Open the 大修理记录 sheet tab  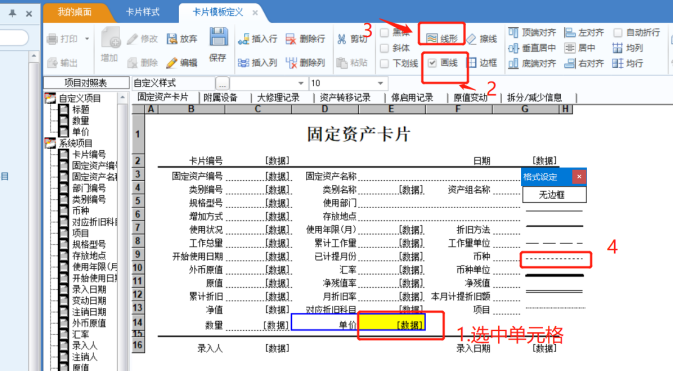tap(278, 98)
